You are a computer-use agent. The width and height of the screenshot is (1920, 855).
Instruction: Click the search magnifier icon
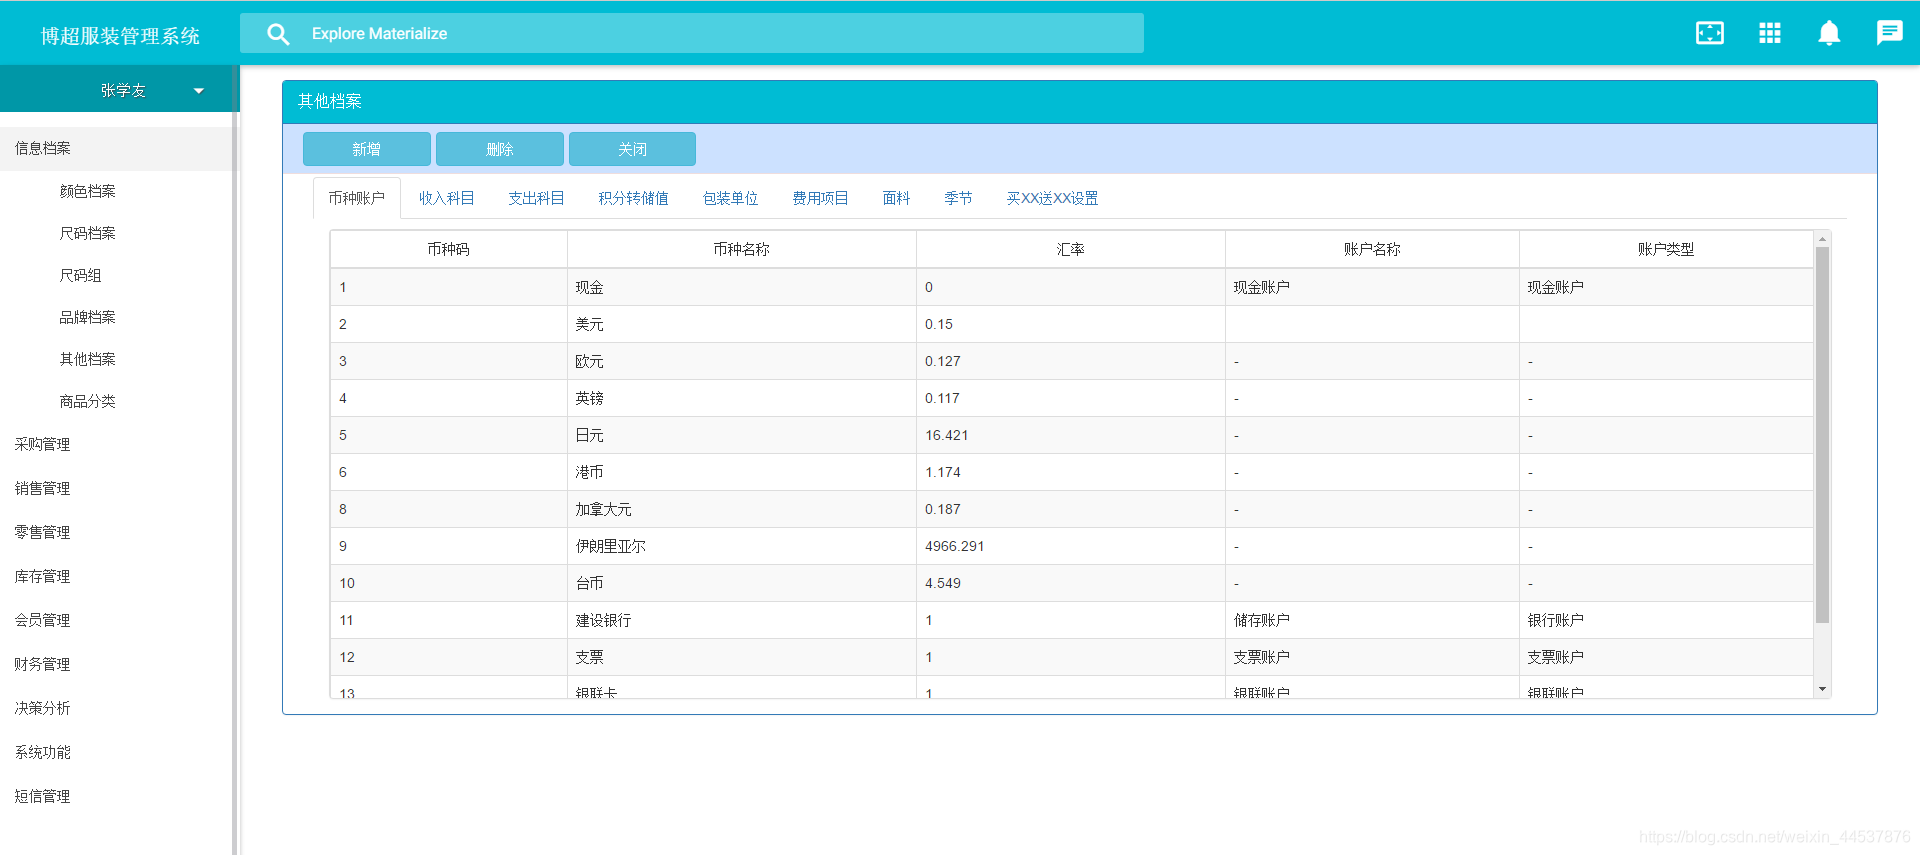pos(278,34)
